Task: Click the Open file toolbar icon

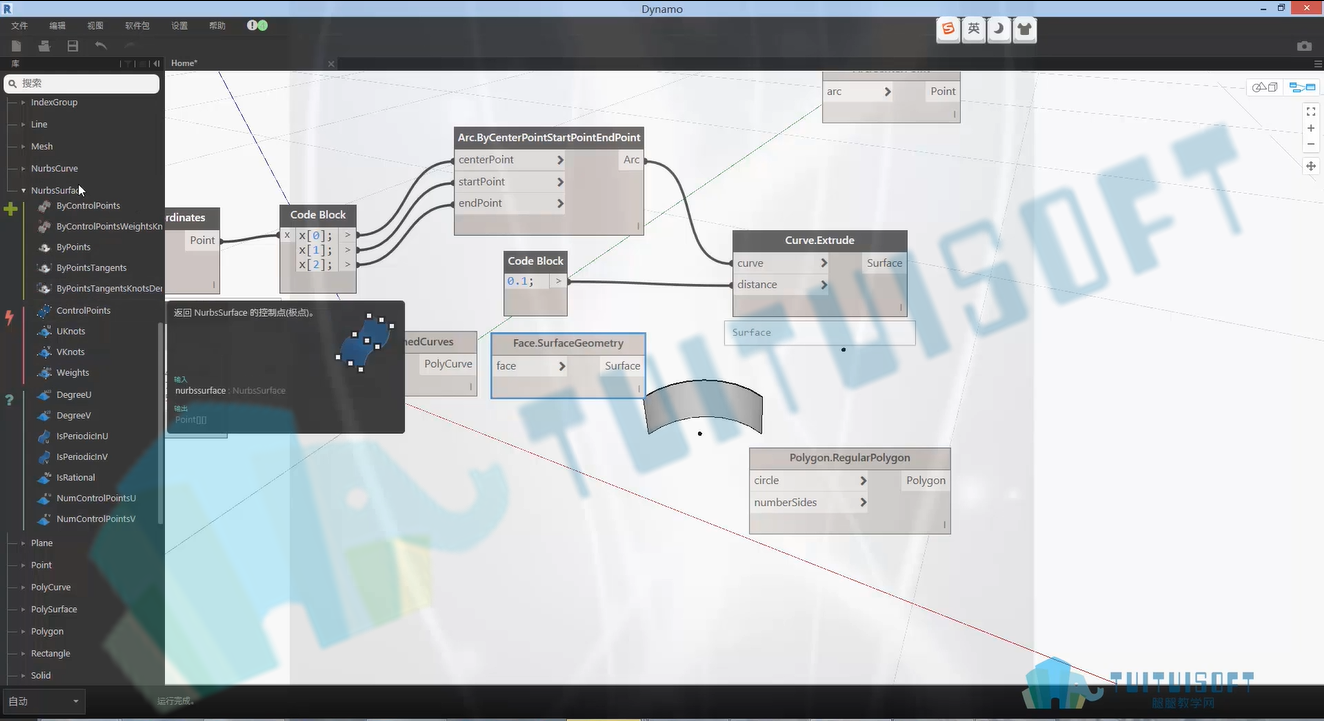Action: (x=44, y=46)
